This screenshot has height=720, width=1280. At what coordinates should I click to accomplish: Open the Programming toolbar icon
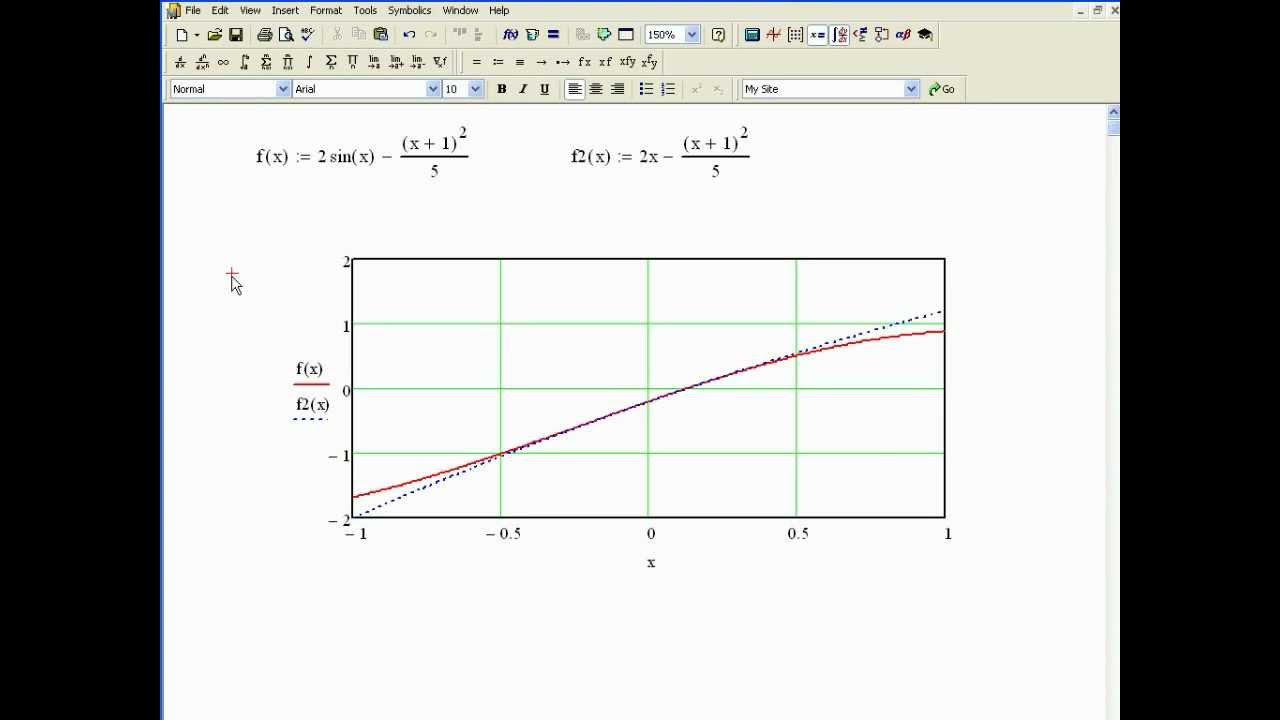(882, 35)
